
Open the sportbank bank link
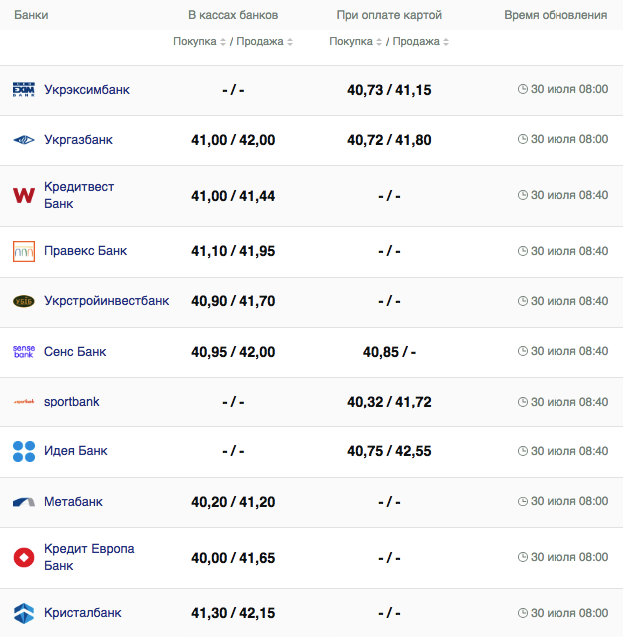coord(71,402)
